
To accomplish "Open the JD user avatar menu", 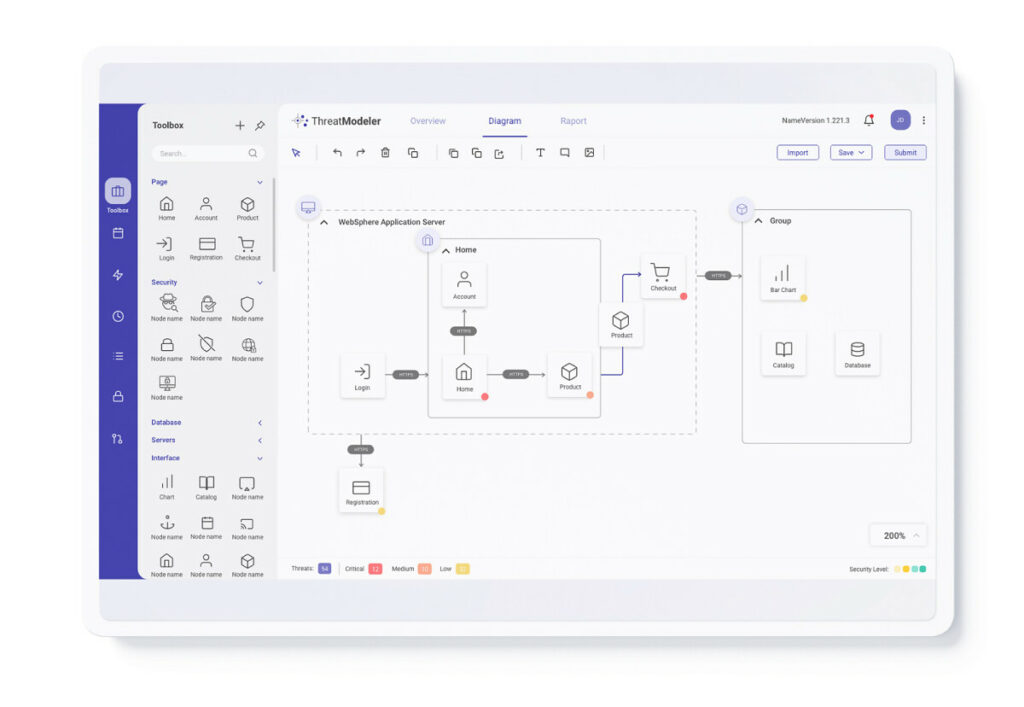I will click(x=901, y=120).
